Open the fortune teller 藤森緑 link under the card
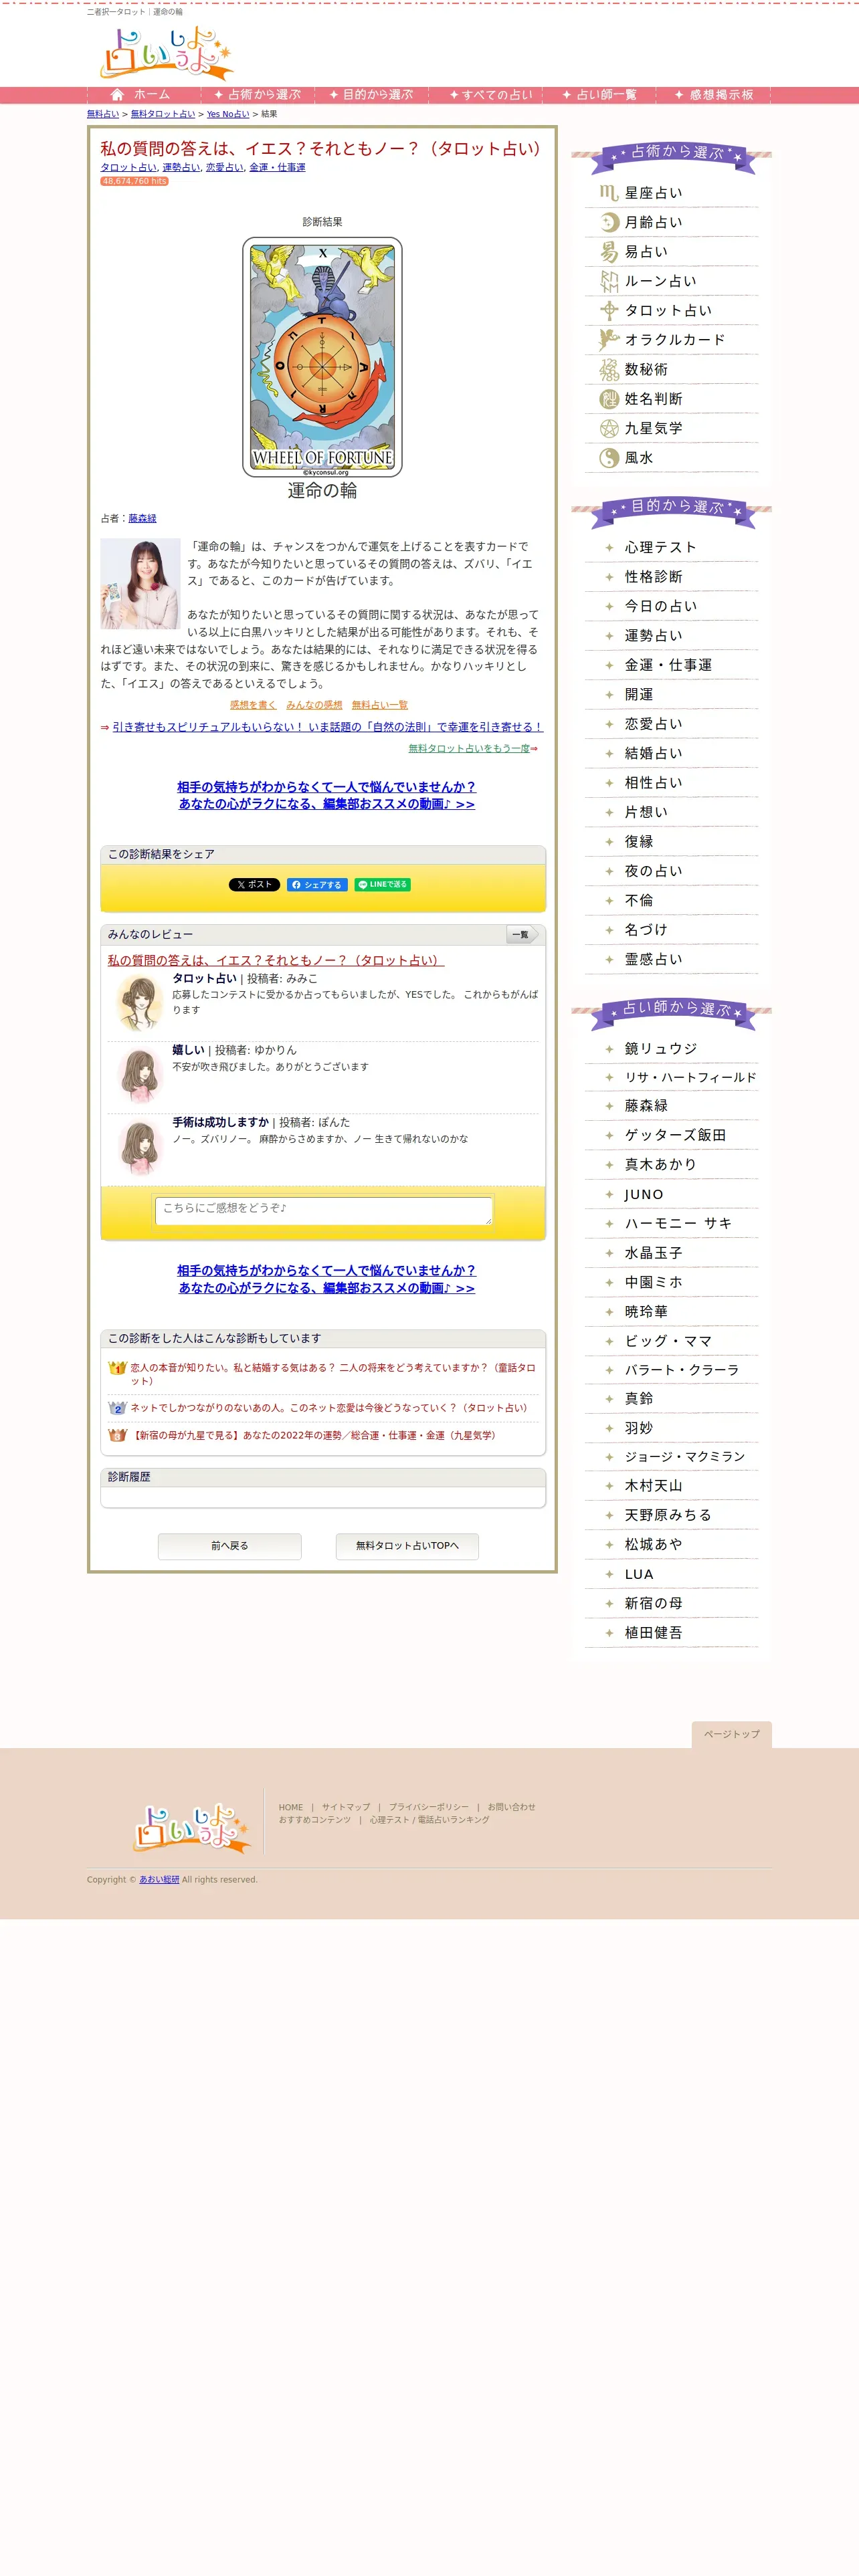Screen dimensions: 859x2576 (x=142, y=518)
